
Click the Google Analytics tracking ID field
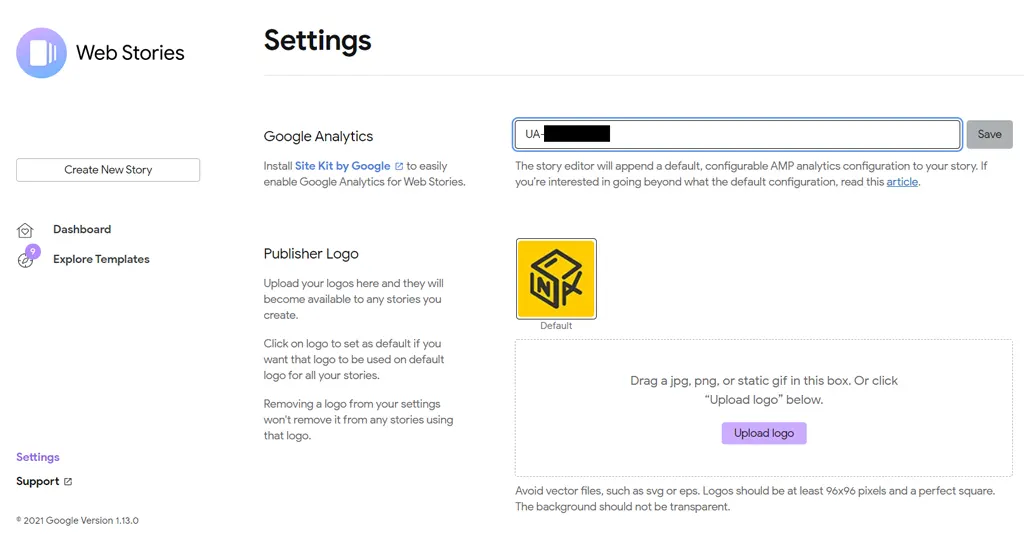pyautogui.click(x=737, y=134)
